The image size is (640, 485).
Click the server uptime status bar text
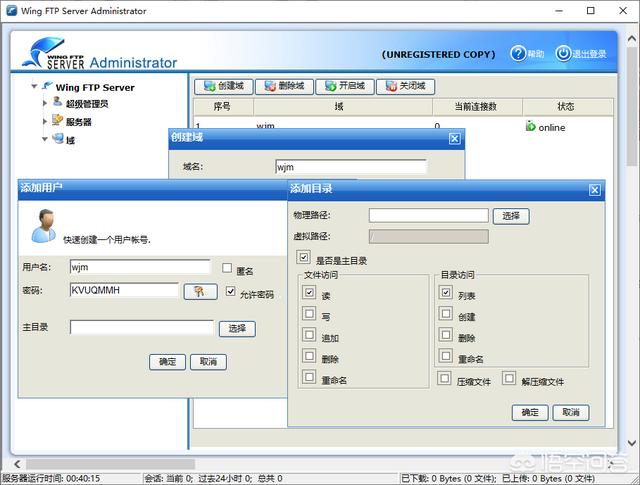[x=51, y=478]
